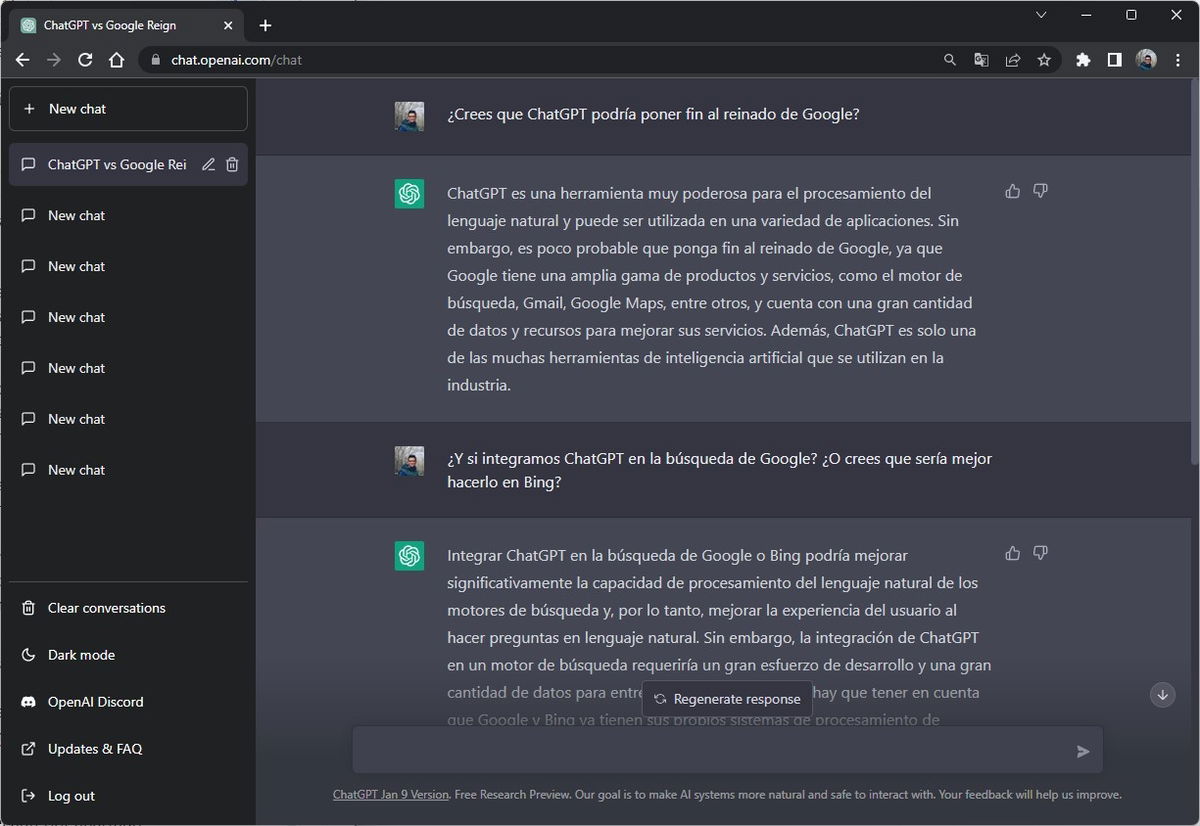The height and width of the screenshot is (826, 1200).
Task: Clear all conversations
Action: (105, 607)
